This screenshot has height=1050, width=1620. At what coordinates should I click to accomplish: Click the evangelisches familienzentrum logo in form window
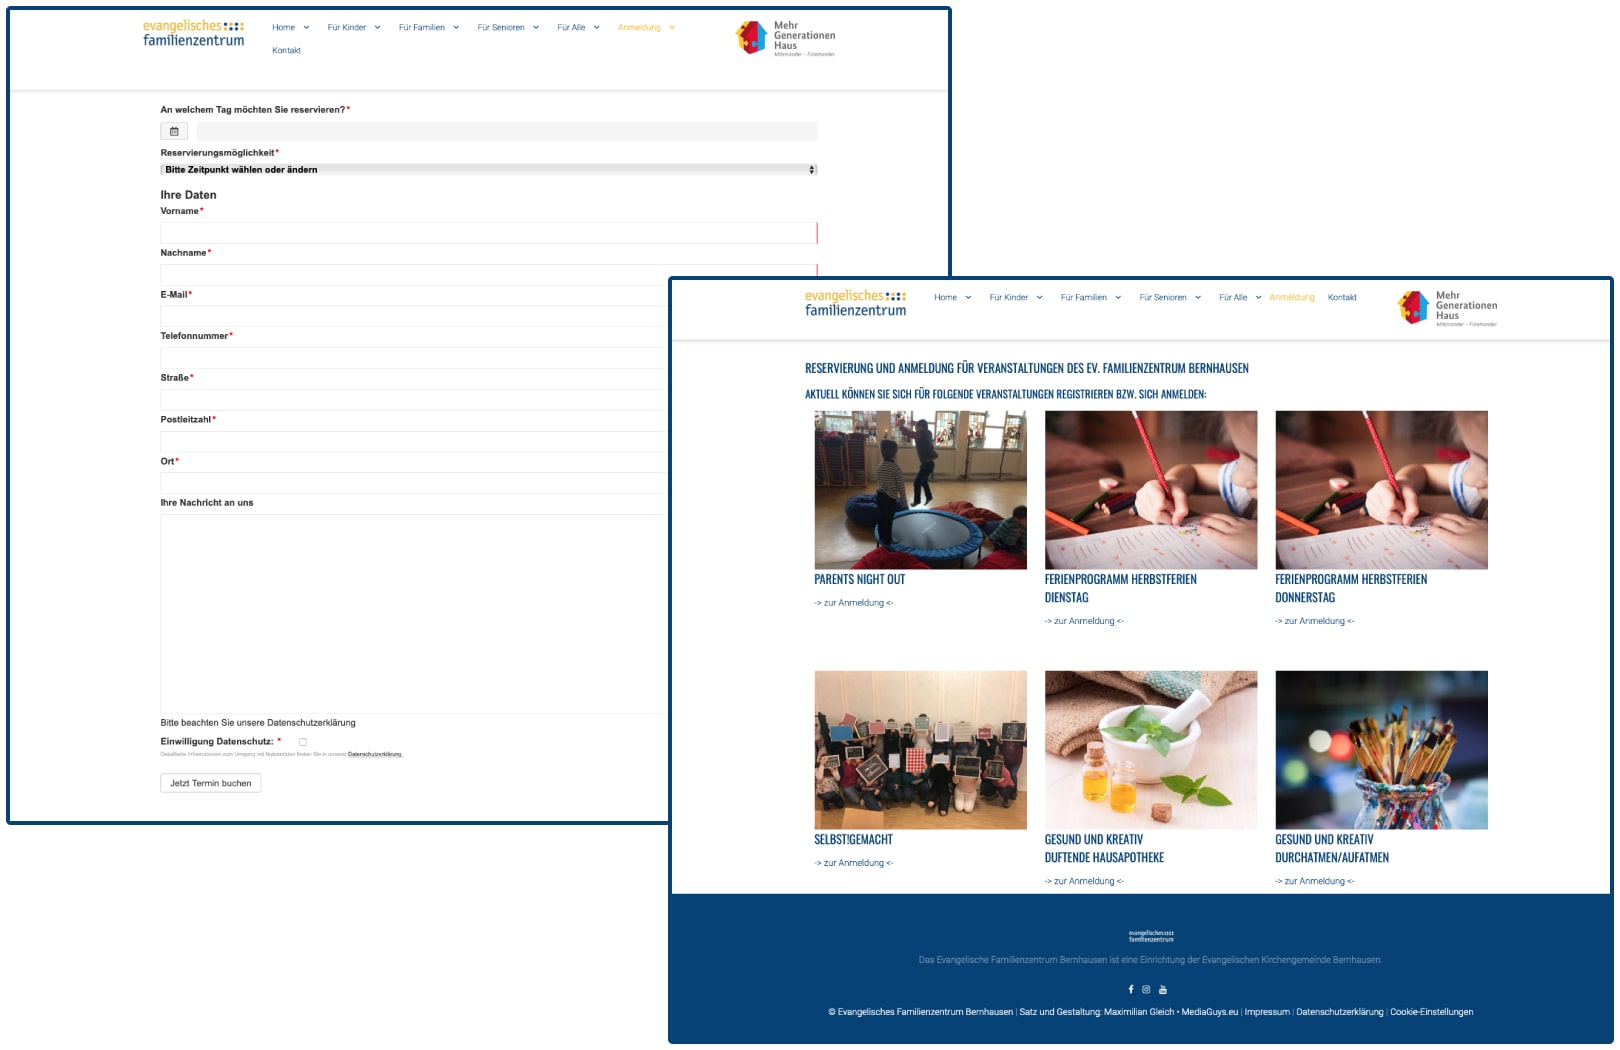point(193,34)
